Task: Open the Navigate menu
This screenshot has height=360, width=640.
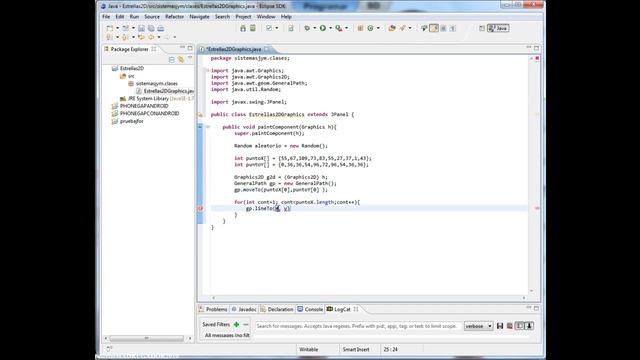Action: coord(199,17)
